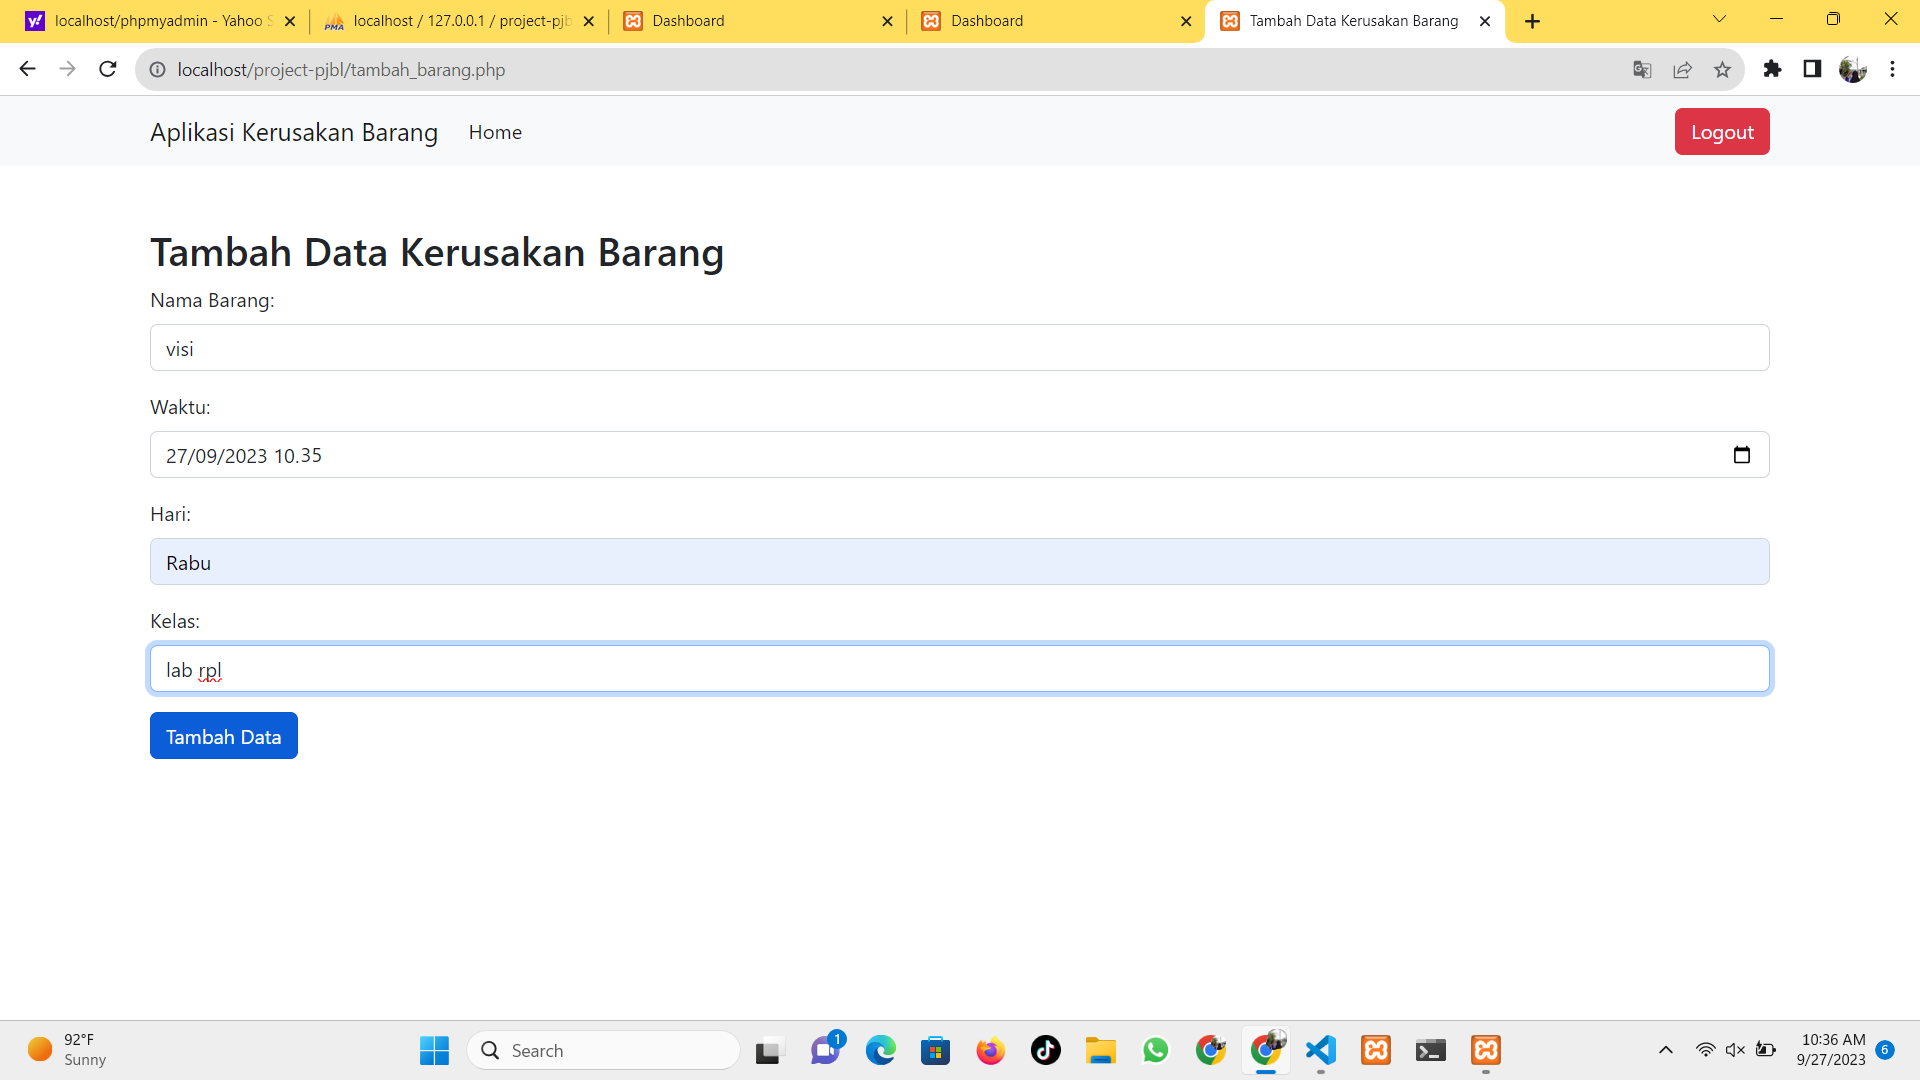
Task: Show hidden icons in the system tray
Action: click(x=1665, y=1050)
